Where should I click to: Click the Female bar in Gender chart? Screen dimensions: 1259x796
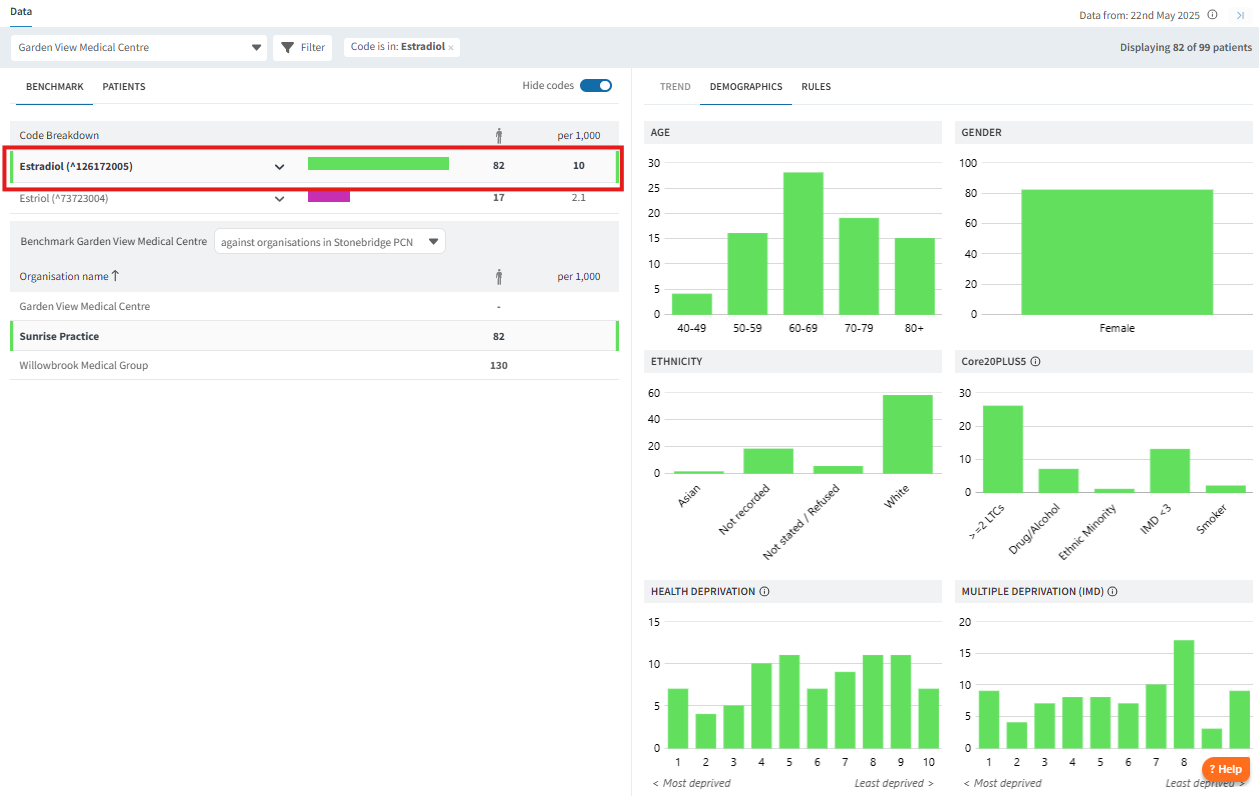[x=1117, y=252]
